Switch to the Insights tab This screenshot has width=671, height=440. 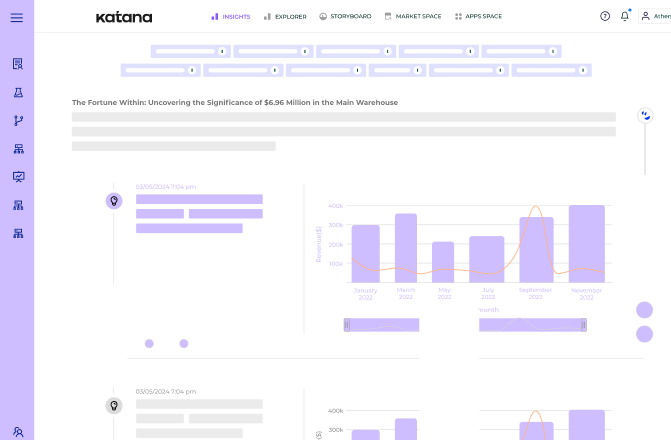[231, 17]
